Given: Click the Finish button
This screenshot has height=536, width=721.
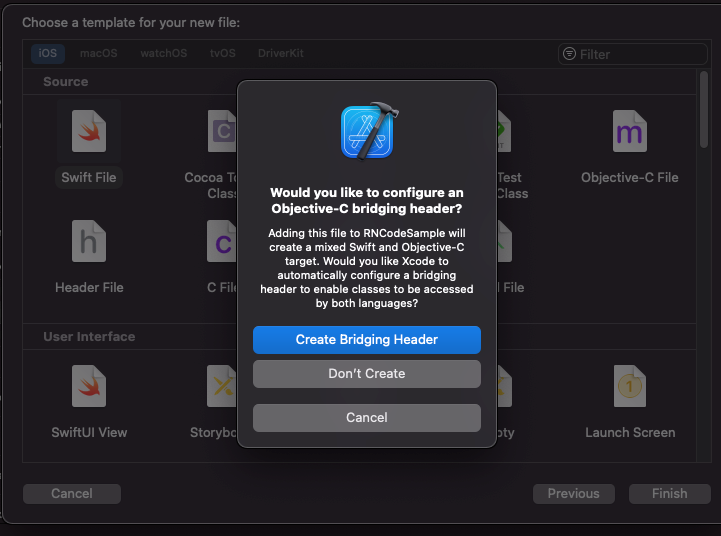Looking at the screenshot, I should coord(670,494).
